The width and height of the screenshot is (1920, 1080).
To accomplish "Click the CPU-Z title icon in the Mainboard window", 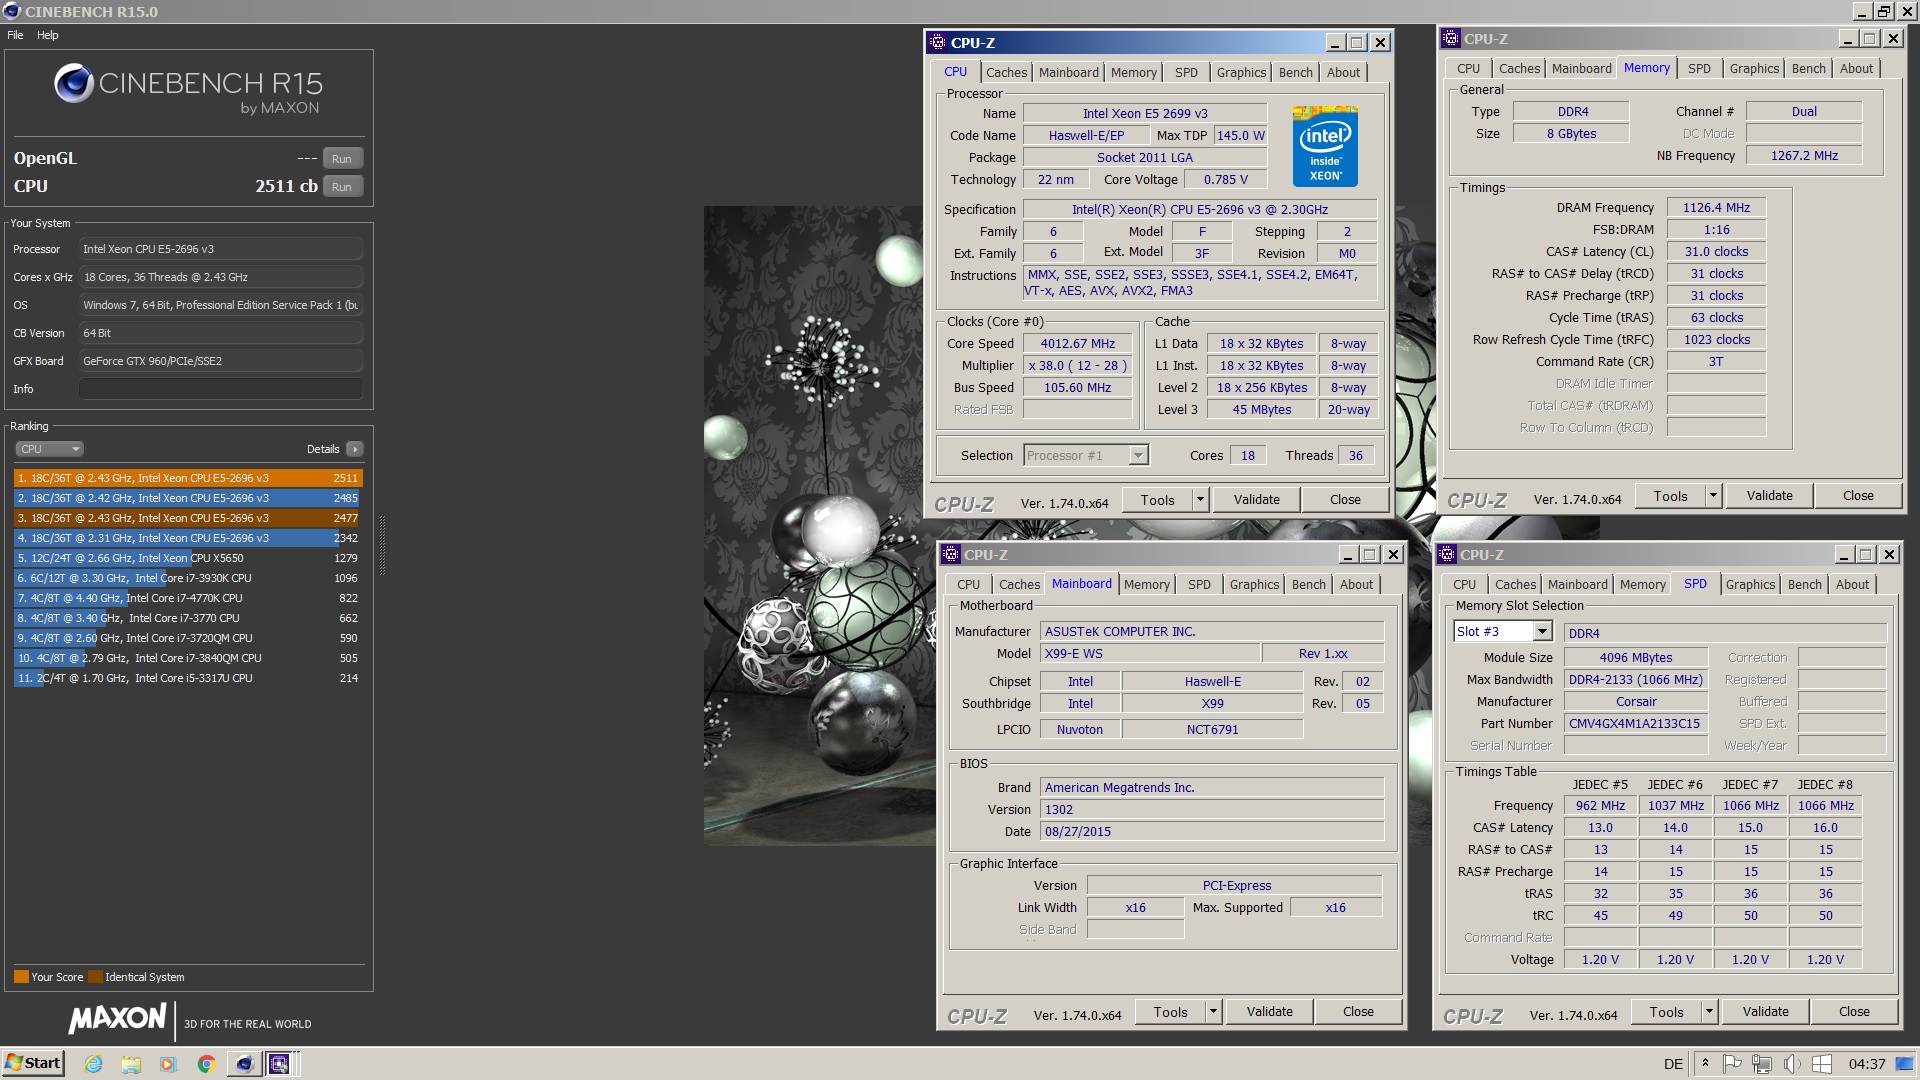I will click(x=951, y=554).
